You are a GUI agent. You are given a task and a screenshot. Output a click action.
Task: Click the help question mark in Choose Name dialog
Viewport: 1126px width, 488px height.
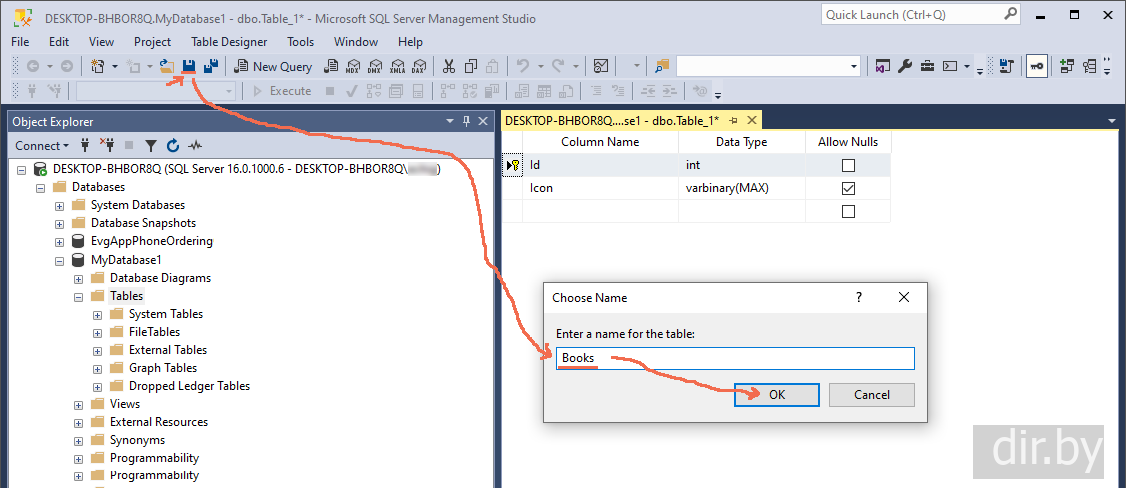tap(859, 297)
